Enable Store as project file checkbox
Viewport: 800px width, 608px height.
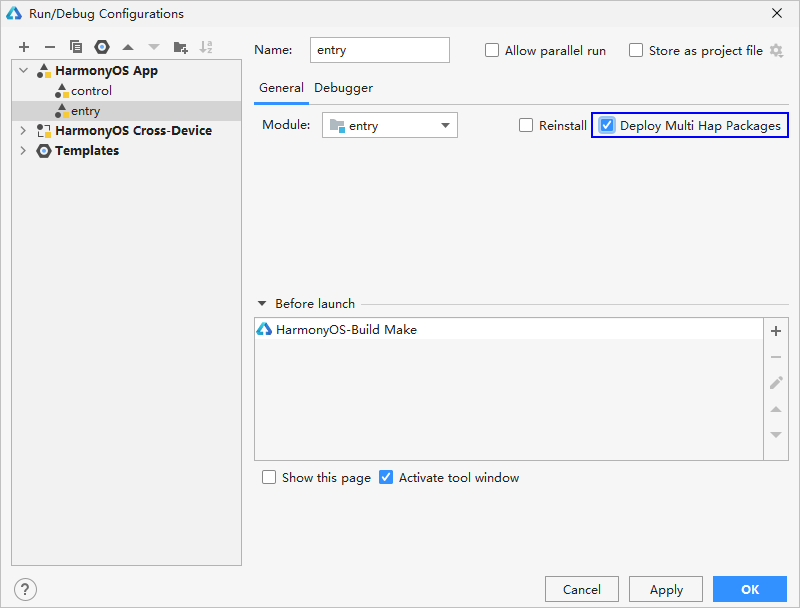[x=636, y=50]
